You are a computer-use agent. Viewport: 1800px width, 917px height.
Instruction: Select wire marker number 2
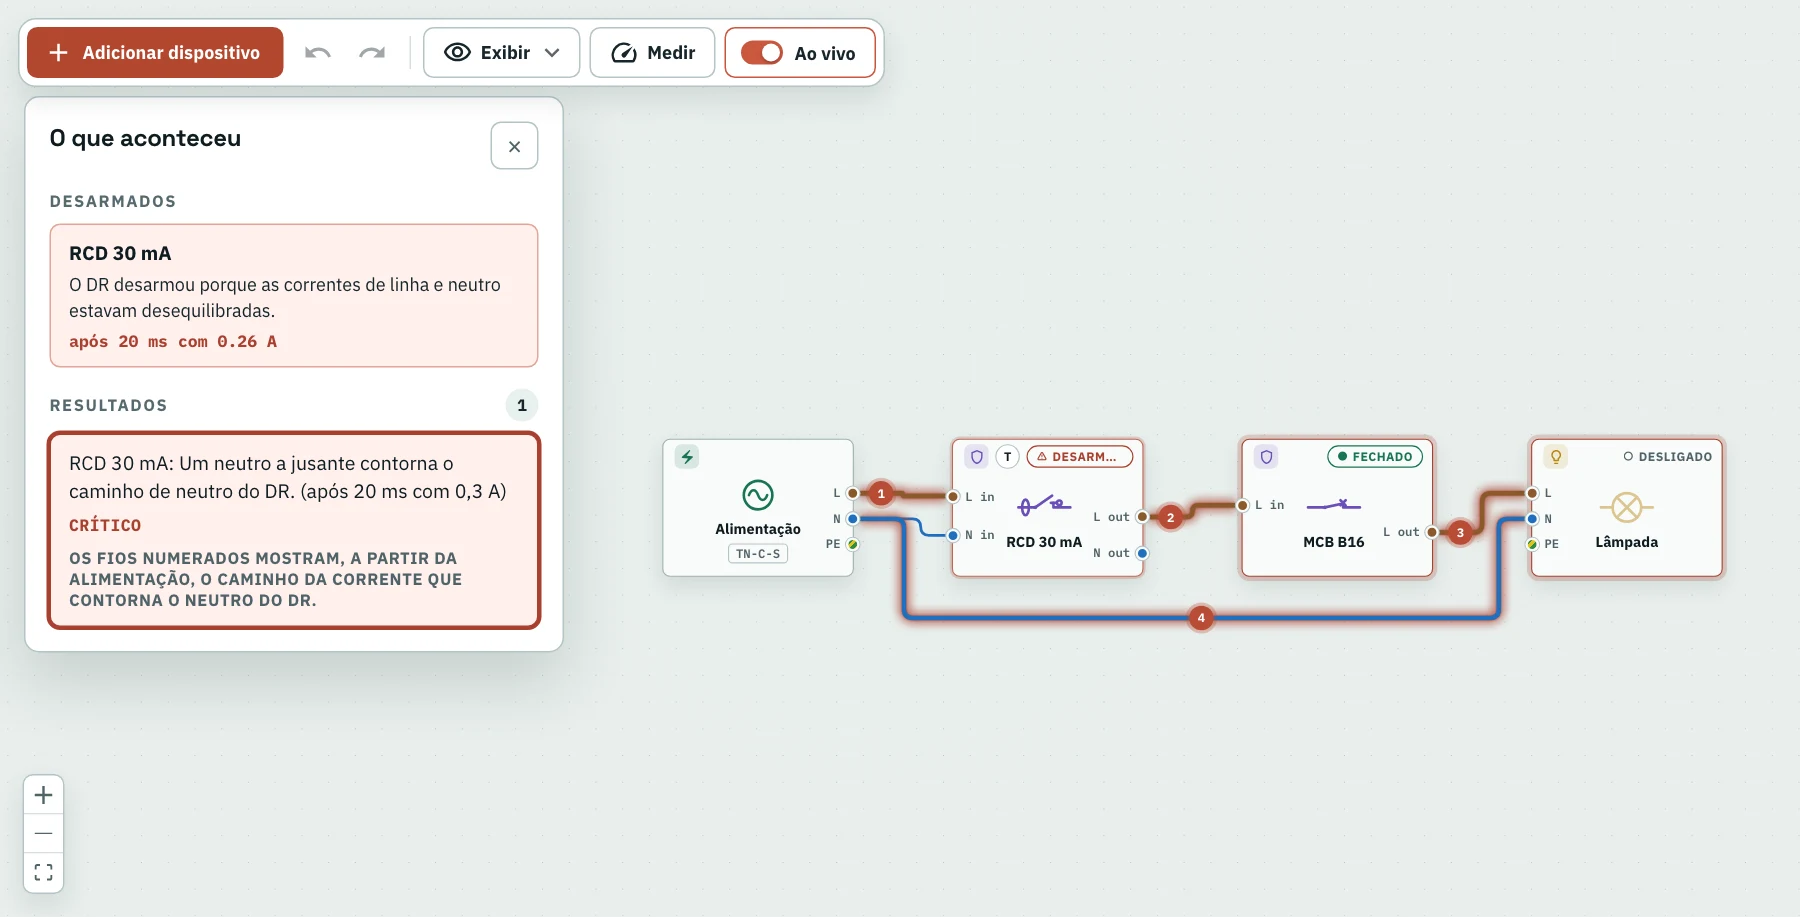point(1170,517)
